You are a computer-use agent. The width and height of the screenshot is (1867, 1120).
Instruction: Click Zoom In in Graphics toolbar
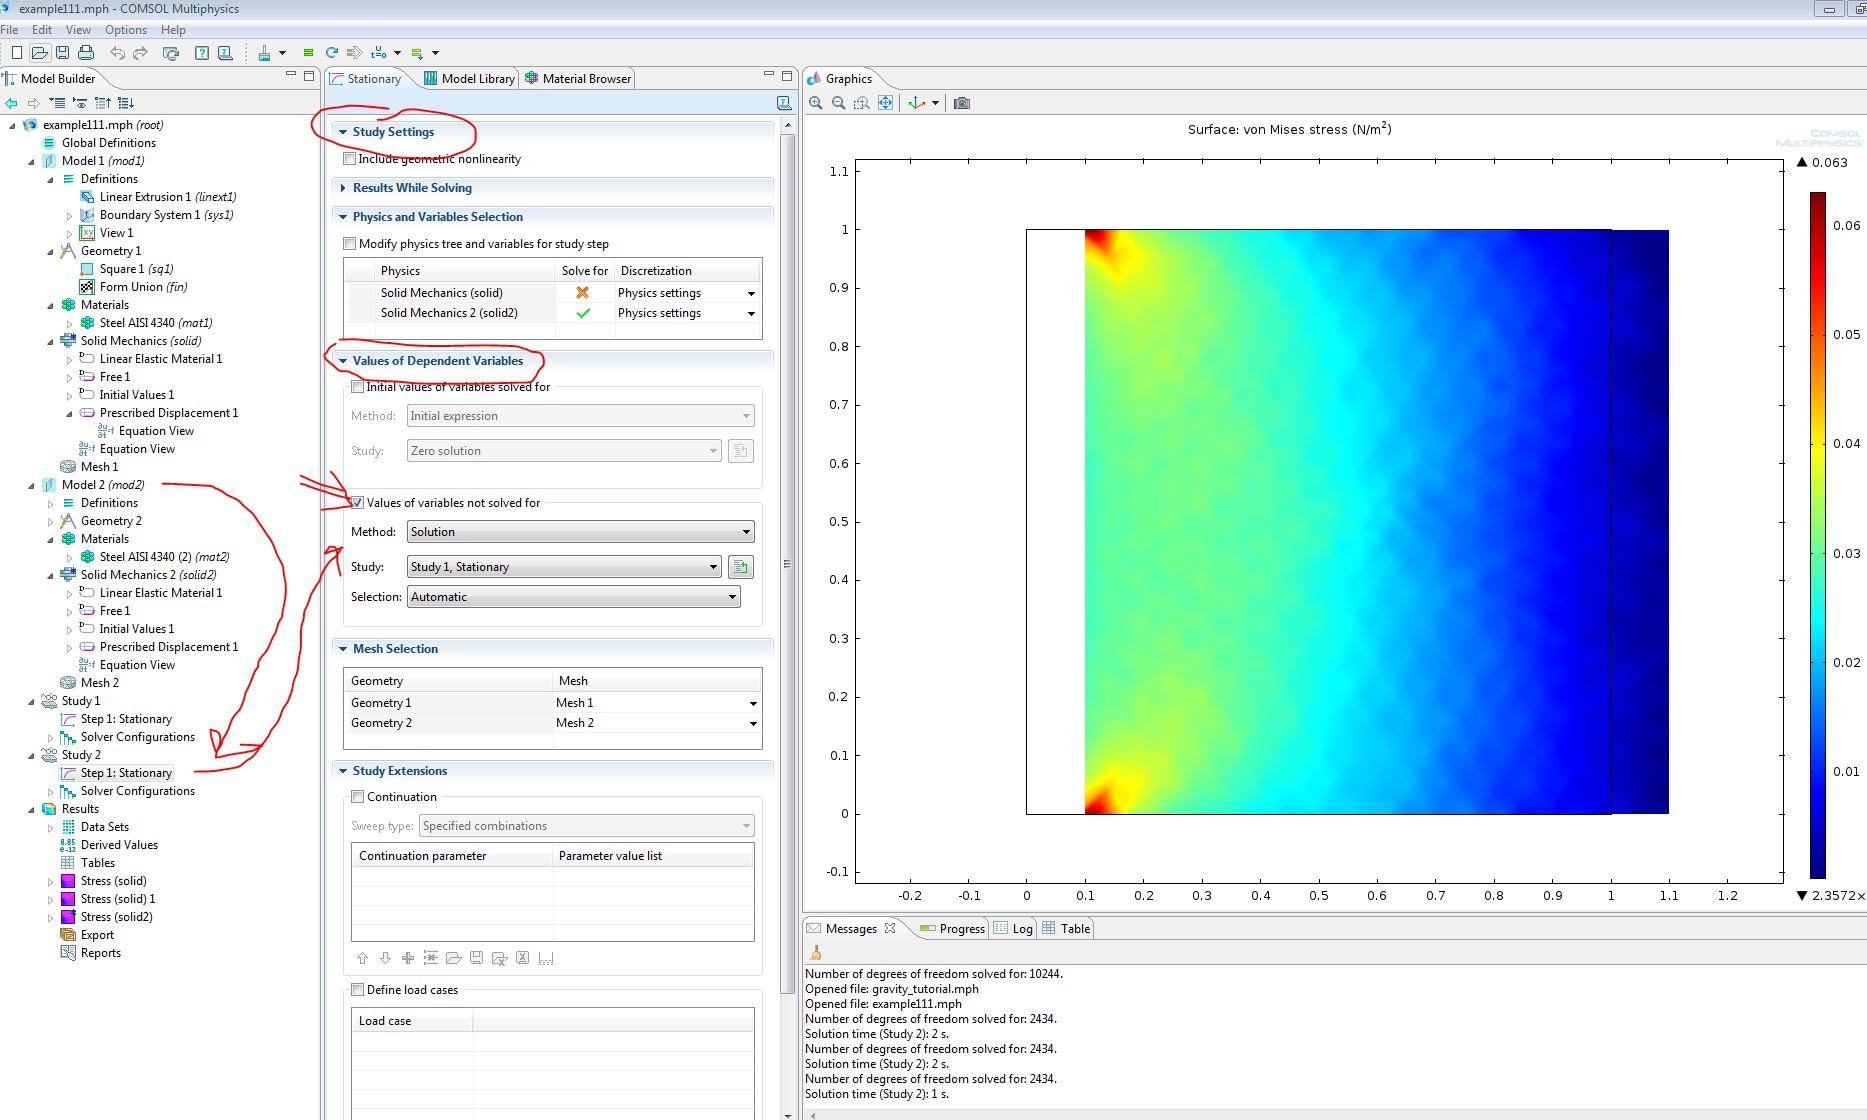tap(816, 103)
